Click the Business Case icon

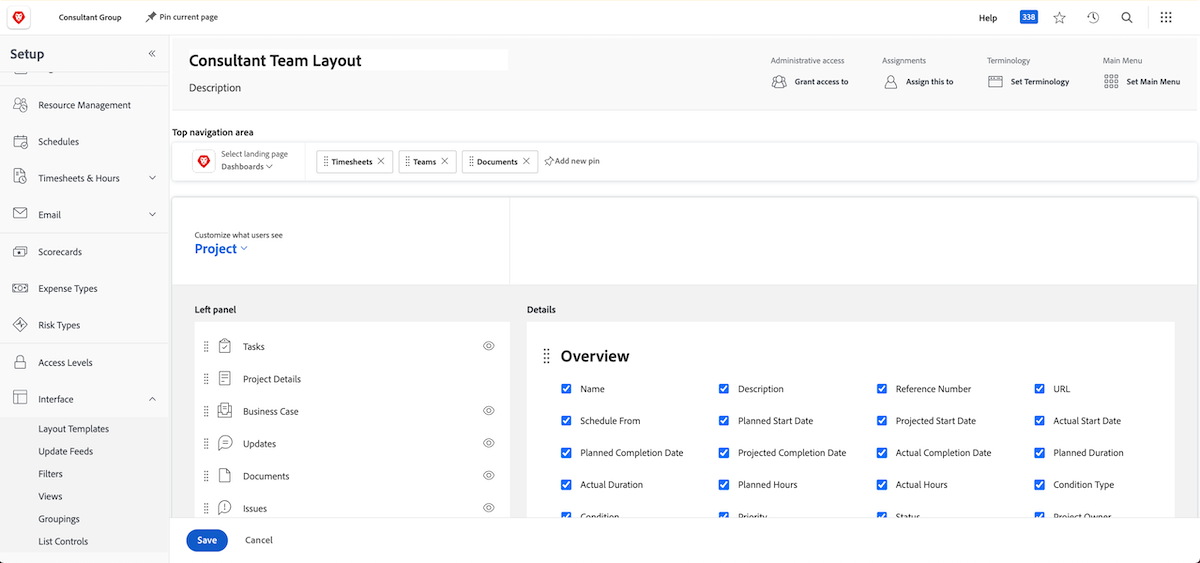tap(225, 411)
